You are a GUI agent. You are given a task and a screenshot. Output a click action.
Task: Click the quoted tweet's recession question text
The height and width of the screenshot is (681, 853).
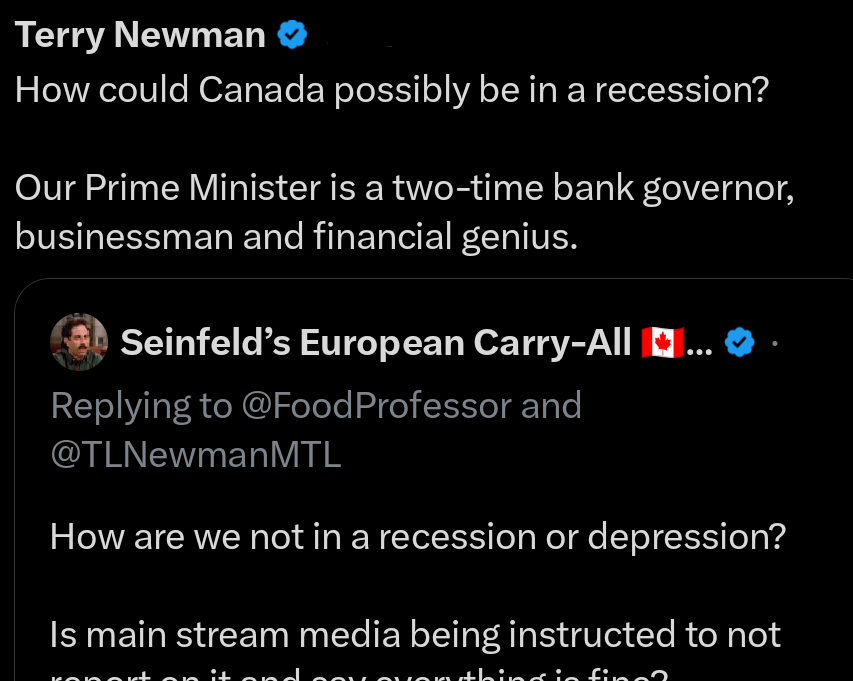415,536
